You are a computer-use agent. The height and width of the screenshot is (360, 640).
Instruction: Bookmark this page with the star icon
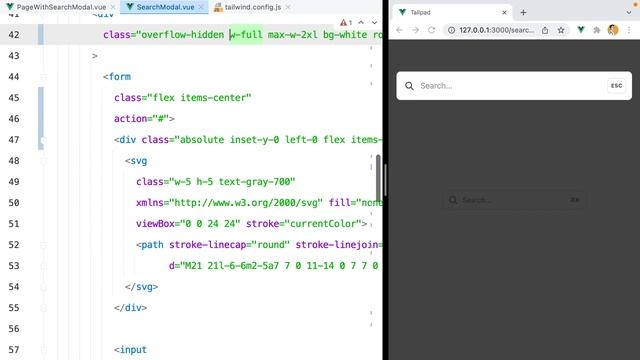(561, 30)
